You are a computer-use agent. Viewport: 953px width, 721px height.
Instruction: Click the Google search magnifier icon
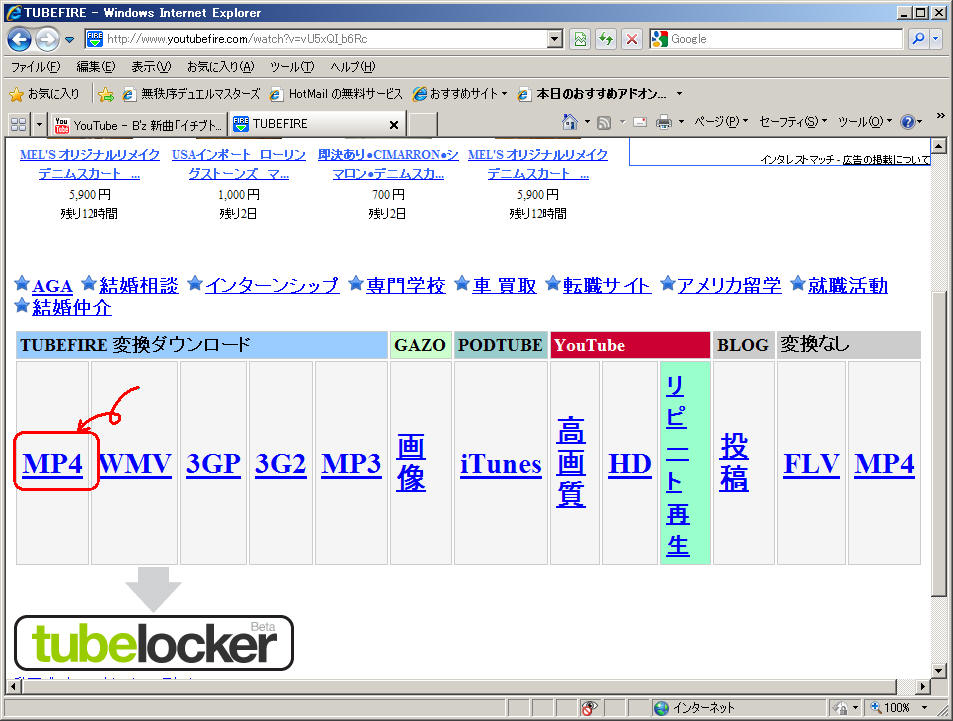(918, 39)
